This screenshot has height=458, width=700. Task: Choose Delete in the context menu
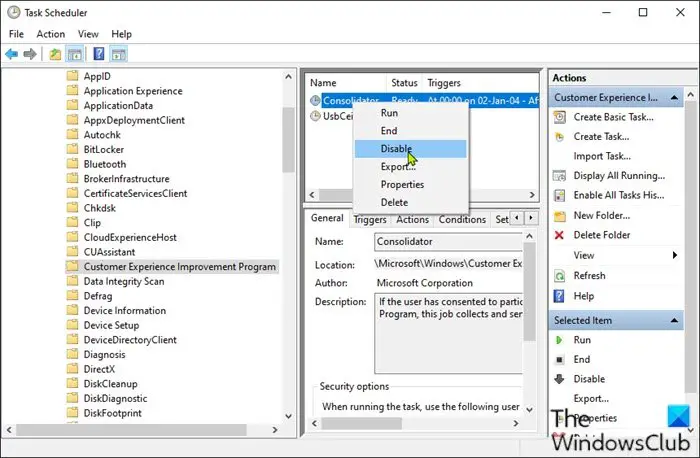411,202
